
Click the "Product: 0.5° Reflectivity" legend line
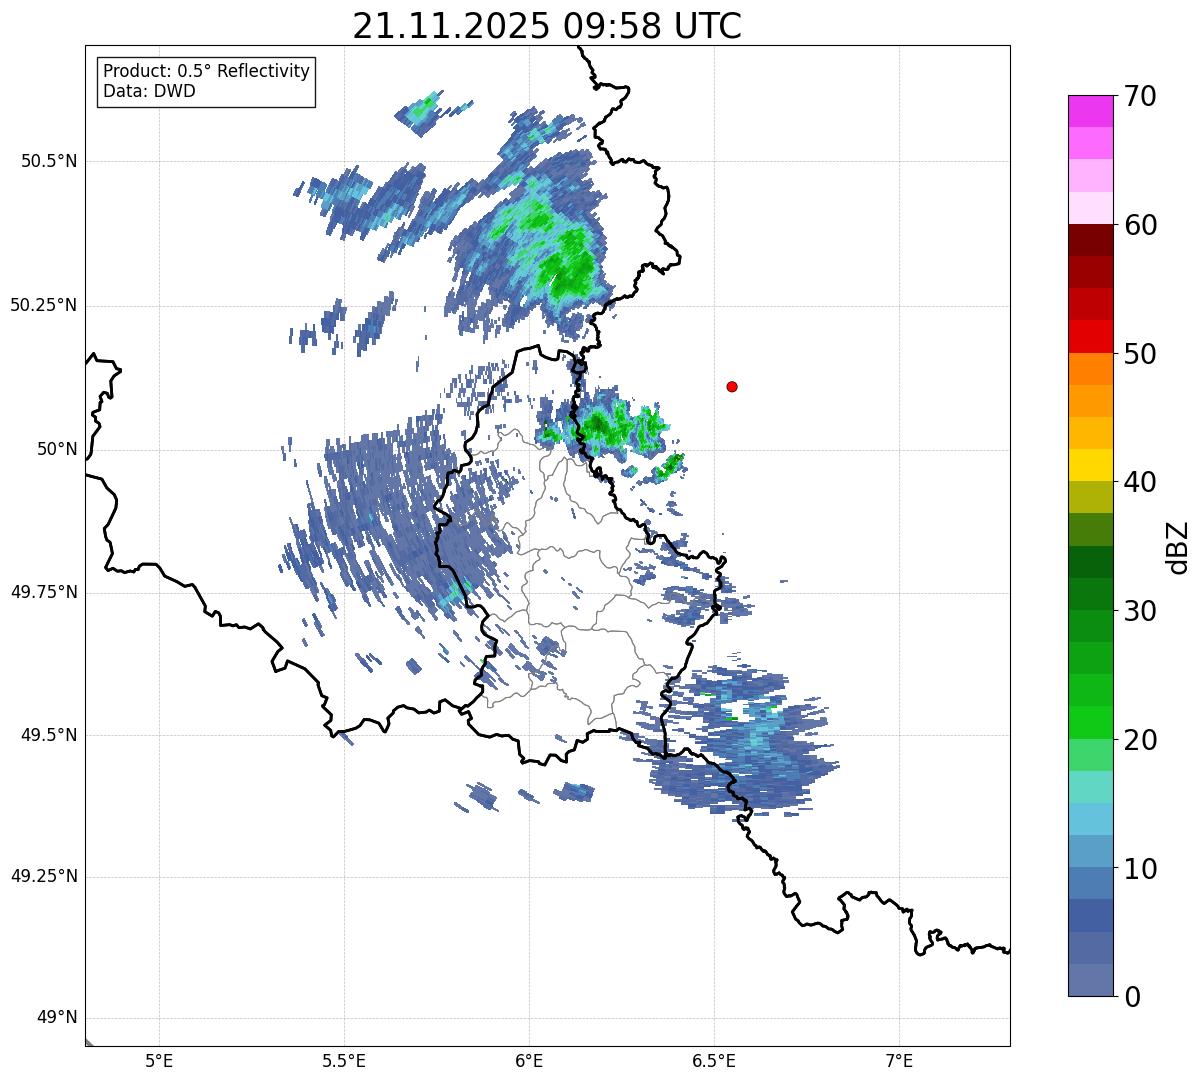coord(206,72)
